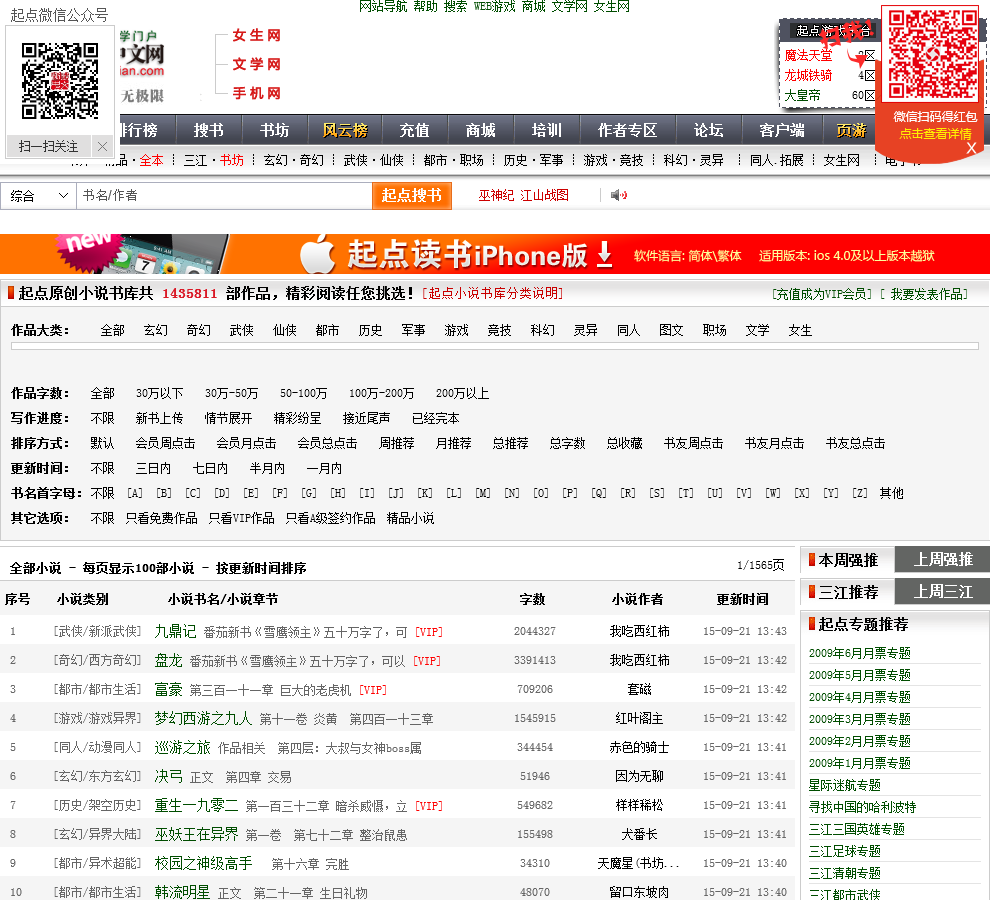Viewport: 990px width, 900px height.
Task: Open [VIP] chapter tag of 富豪
Action: click(x=373, y=690)
